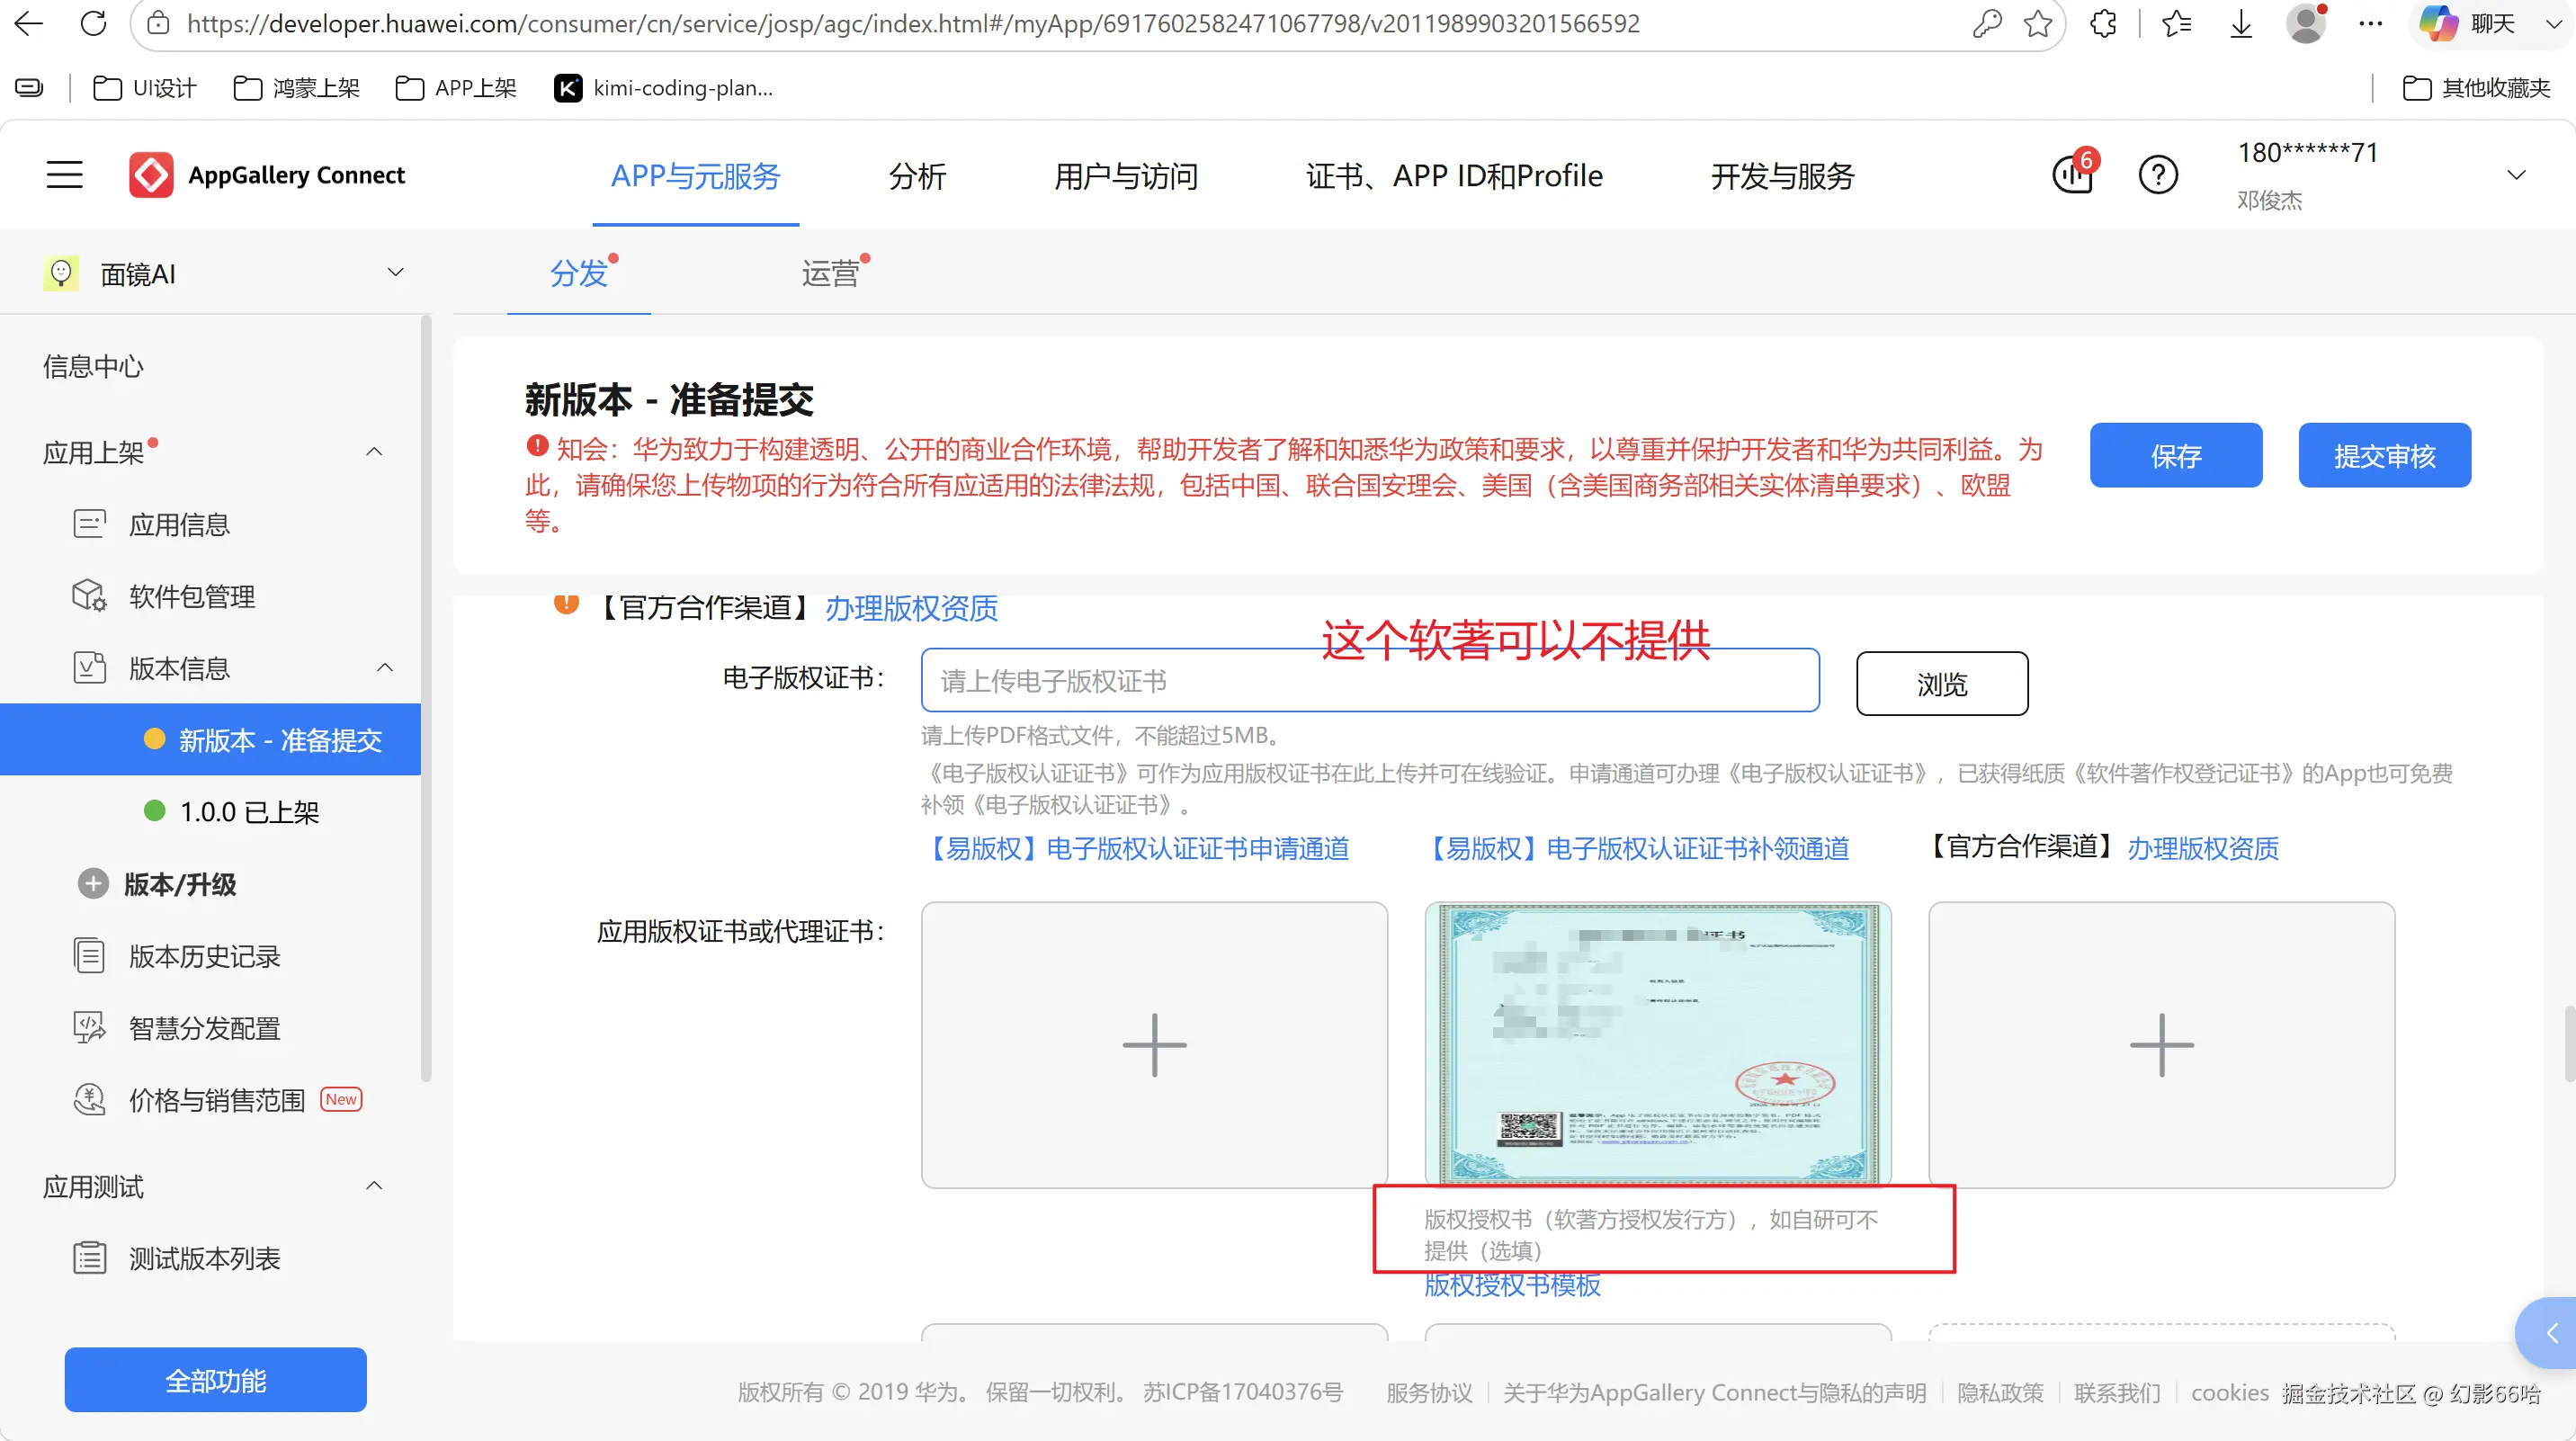
Task: Open the 隐私政策 footer link
Action: (x=2000, y=1393)
